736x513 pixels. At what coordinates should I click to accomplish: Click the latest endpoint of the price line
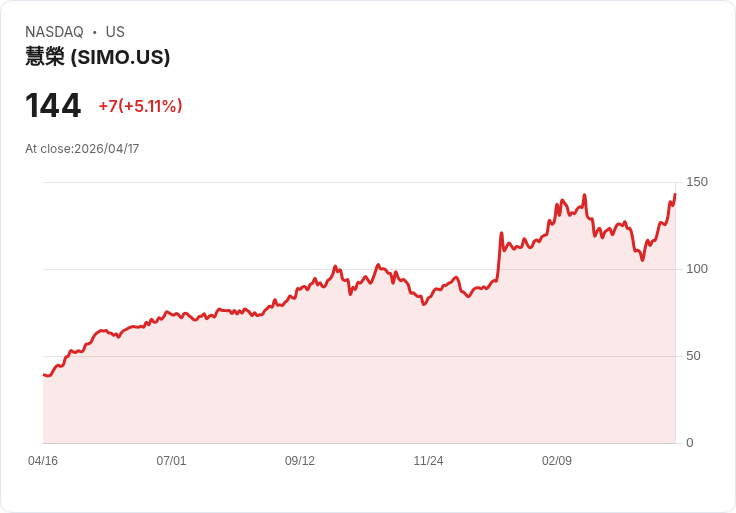tap(675, 194)
